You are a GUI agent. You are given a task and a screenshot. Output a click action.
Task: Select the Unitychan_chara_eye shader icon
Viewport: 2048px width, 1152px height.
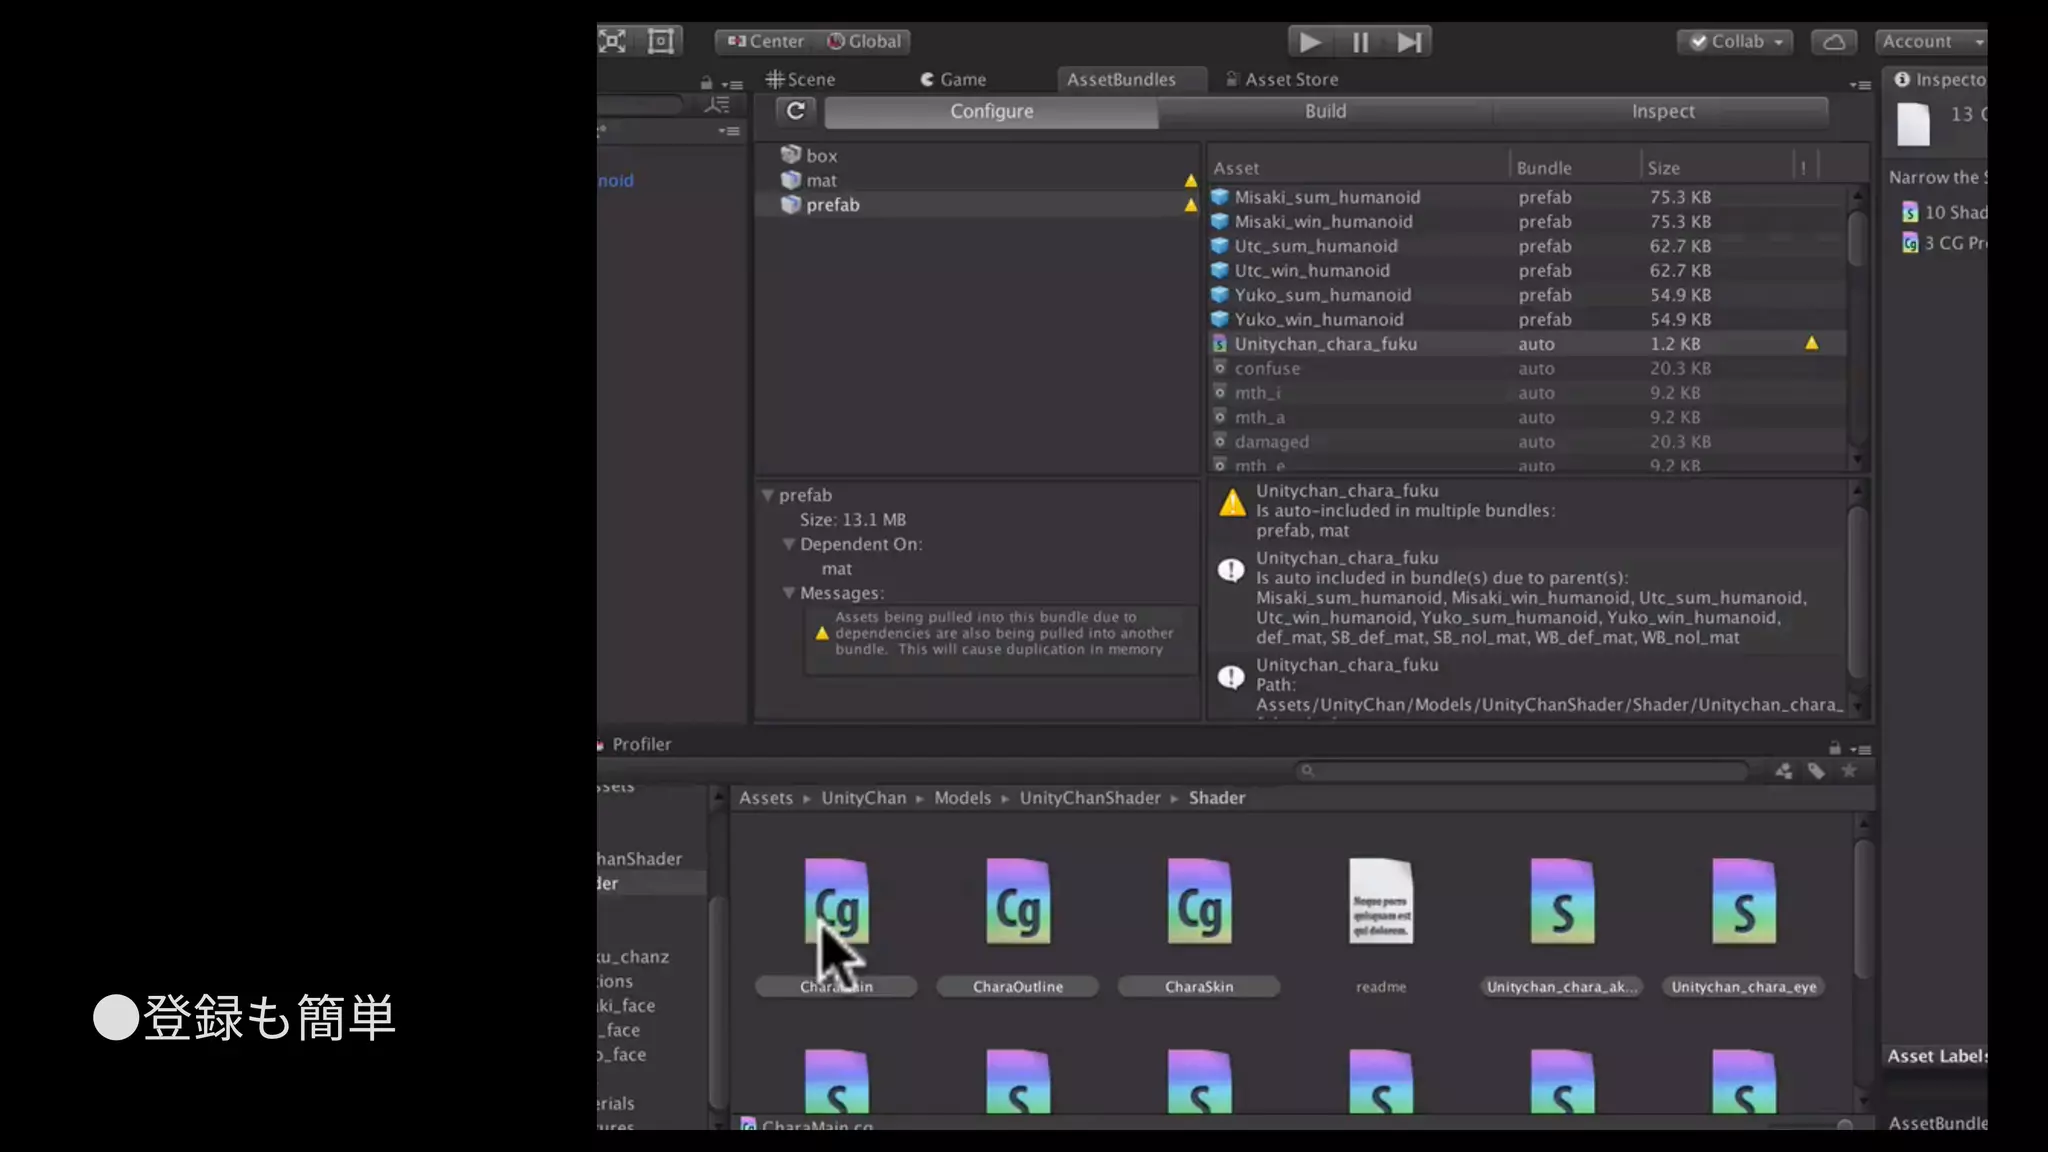[x=1743, y=903]
